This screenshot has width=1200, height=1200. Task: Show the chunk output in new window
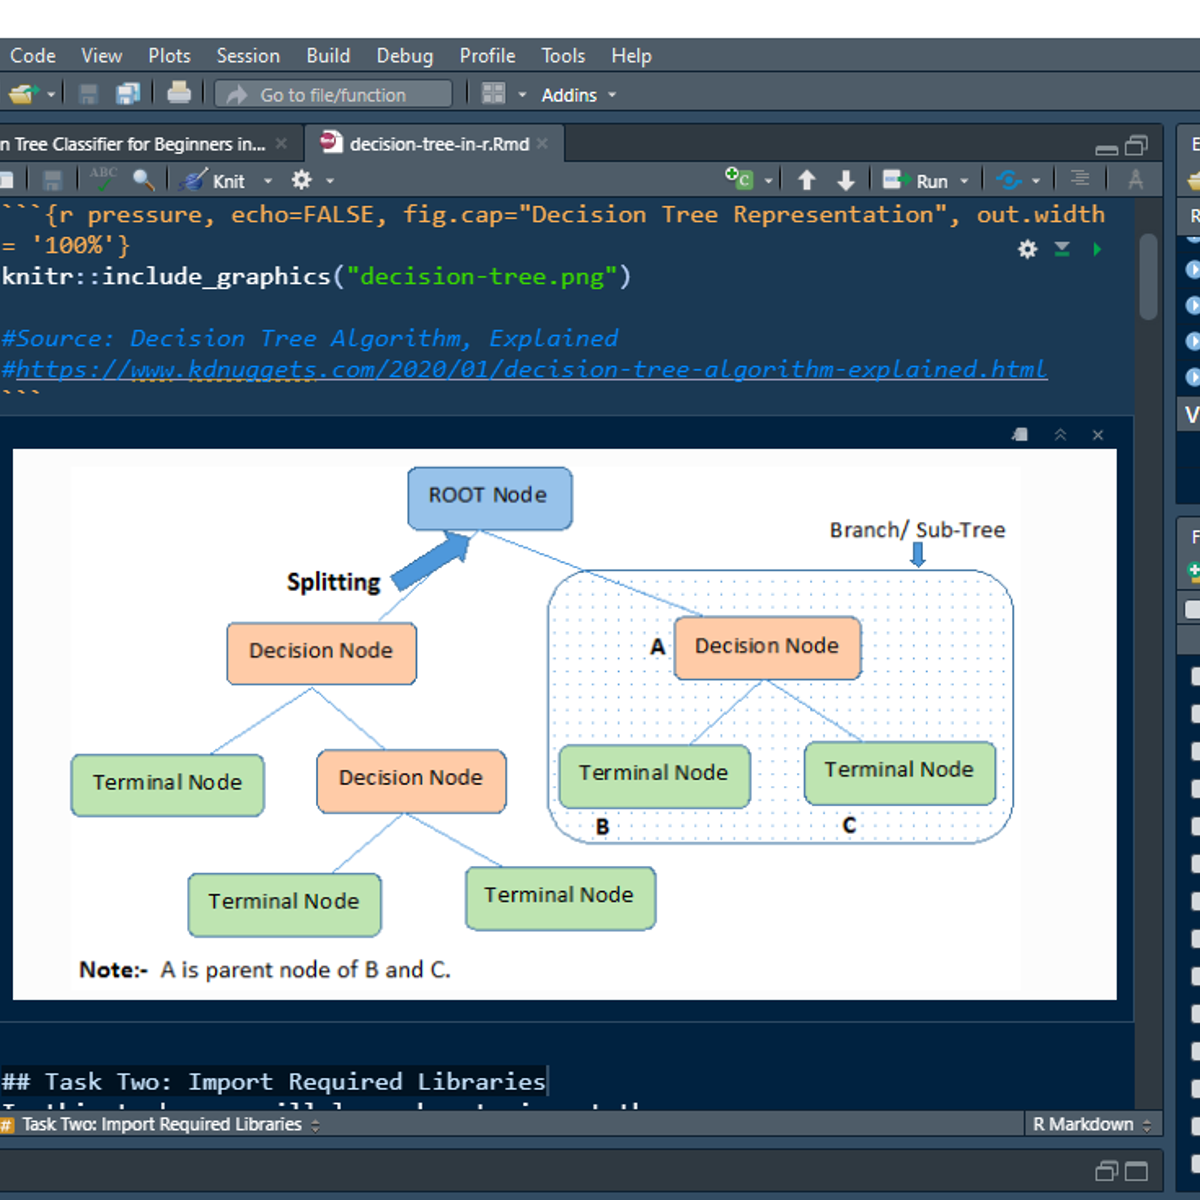click(1020, 435)
